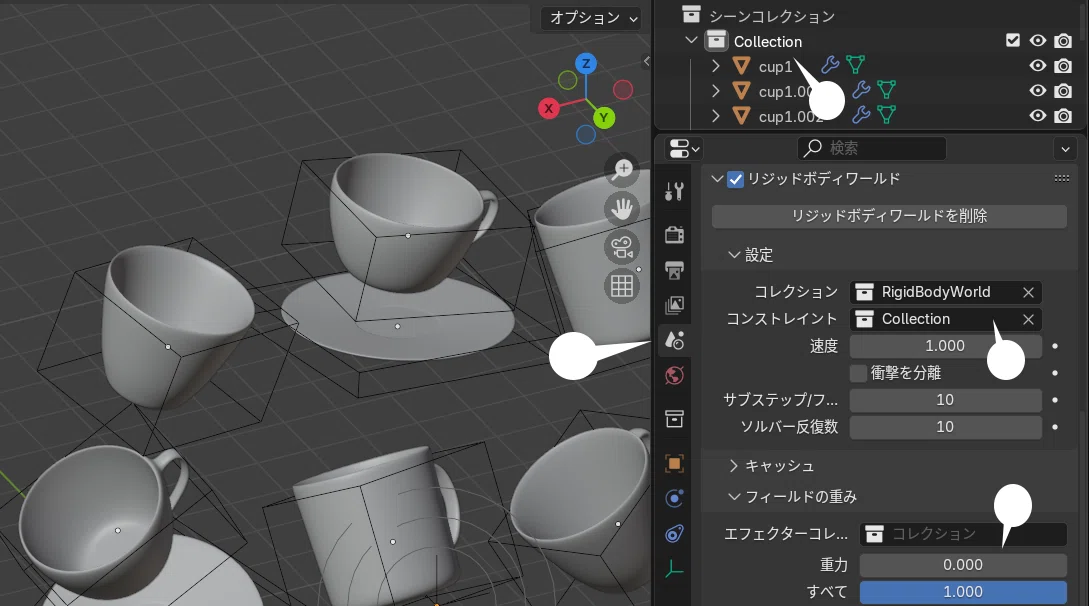Clear the RigidBodyWorld collection with X
The height and width of the screenshot is (606, 1089).
[1028, 292]
